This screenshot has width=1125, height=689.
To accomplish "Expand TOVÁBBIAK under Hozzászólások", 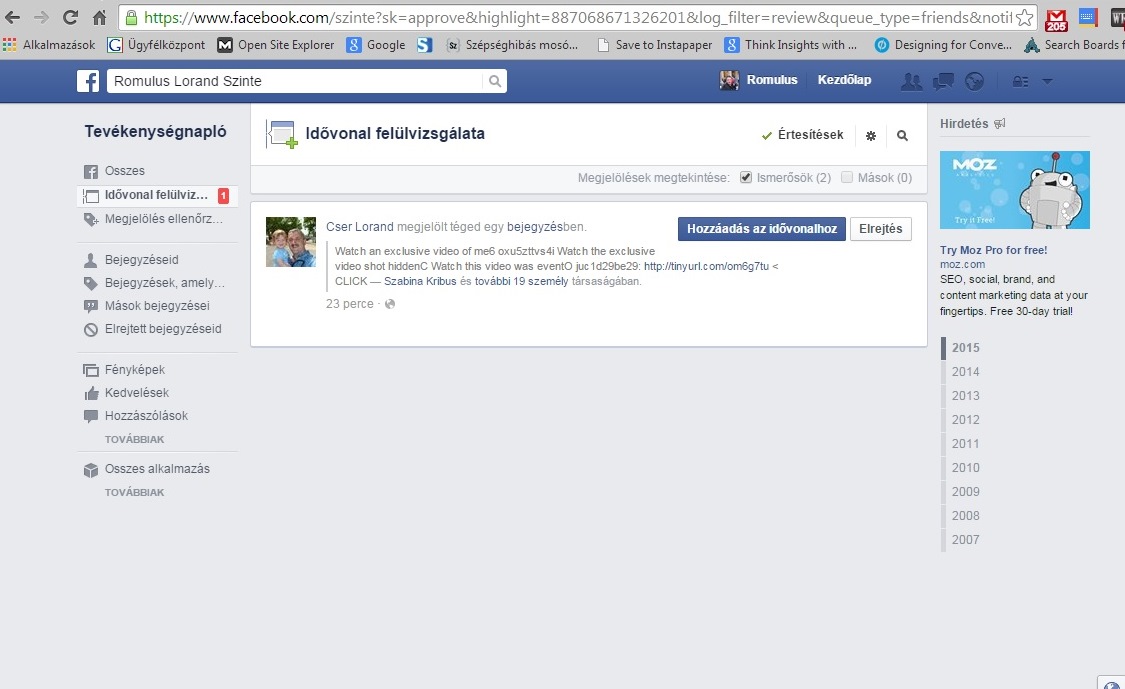I will [134, 439].
